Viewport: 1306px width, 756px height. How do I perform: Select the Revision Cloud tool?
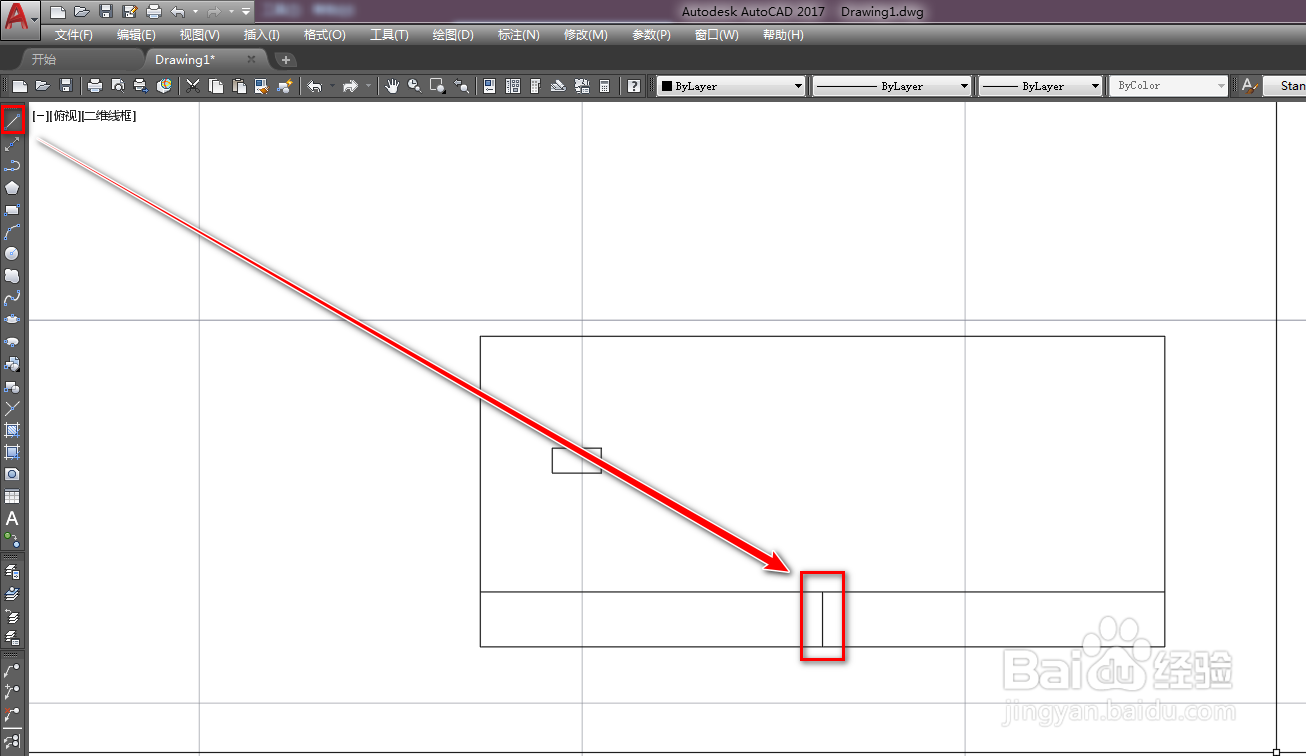12,275
